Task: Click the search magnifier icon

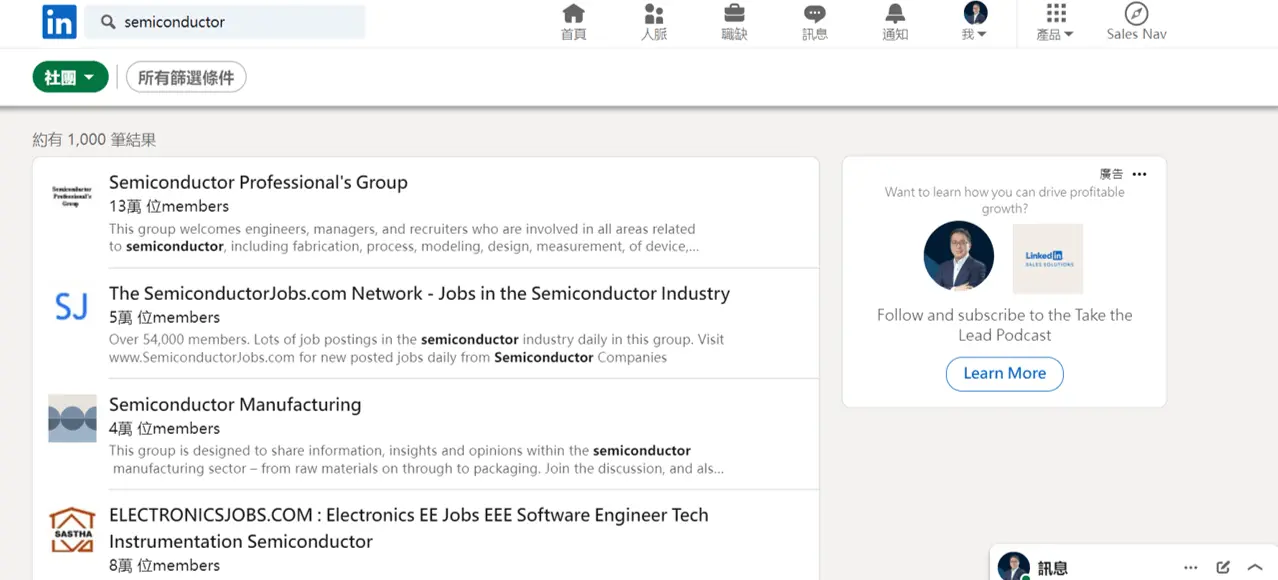Action: 108,22
